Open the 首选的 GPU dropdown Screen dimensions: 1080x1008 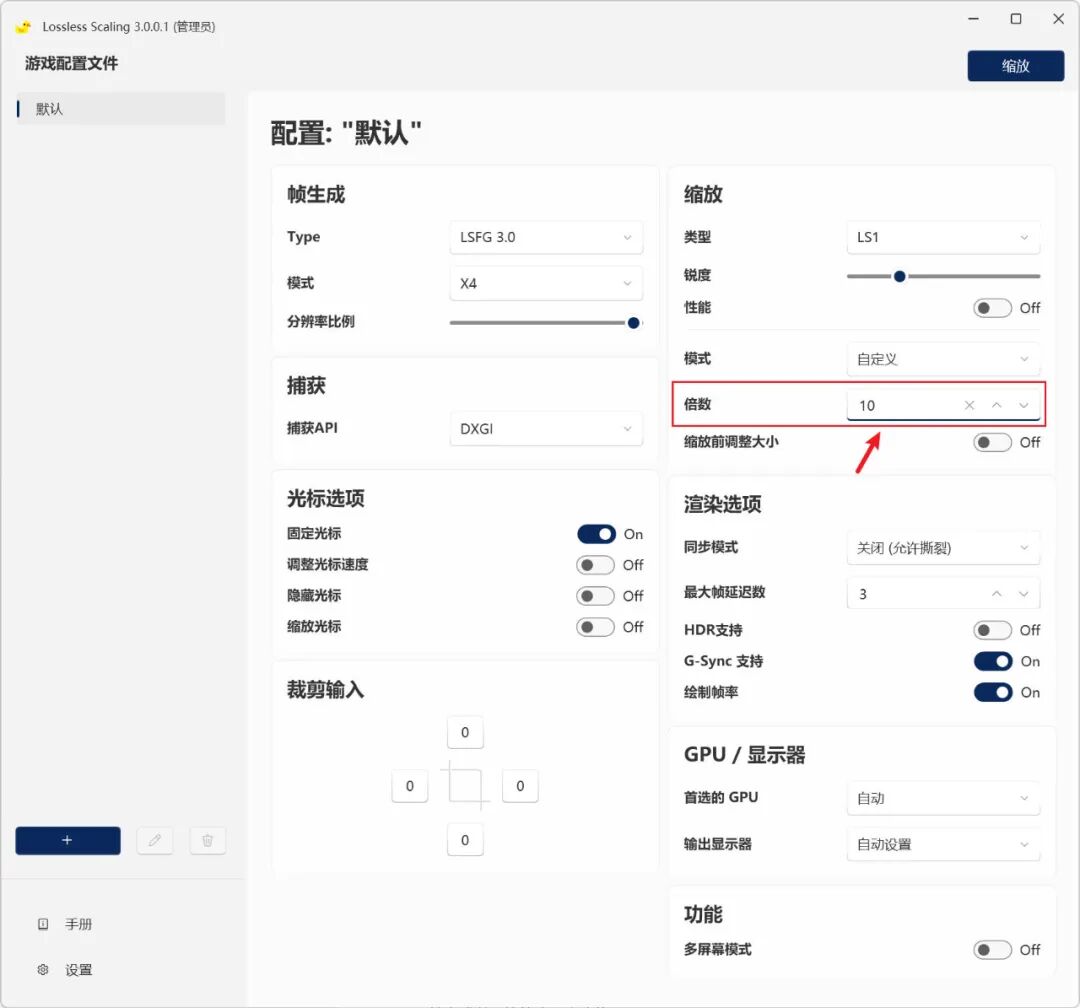[x=941, y=798]
